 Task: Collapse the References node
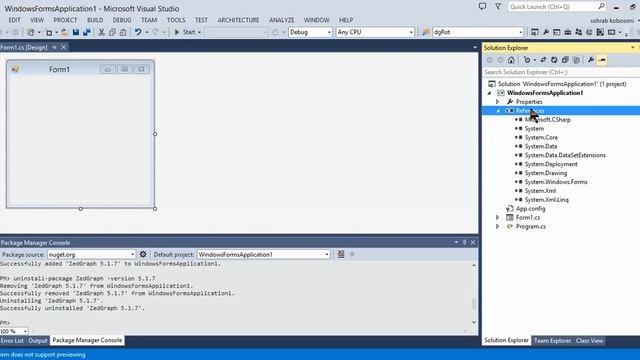[x=498, y=111]
